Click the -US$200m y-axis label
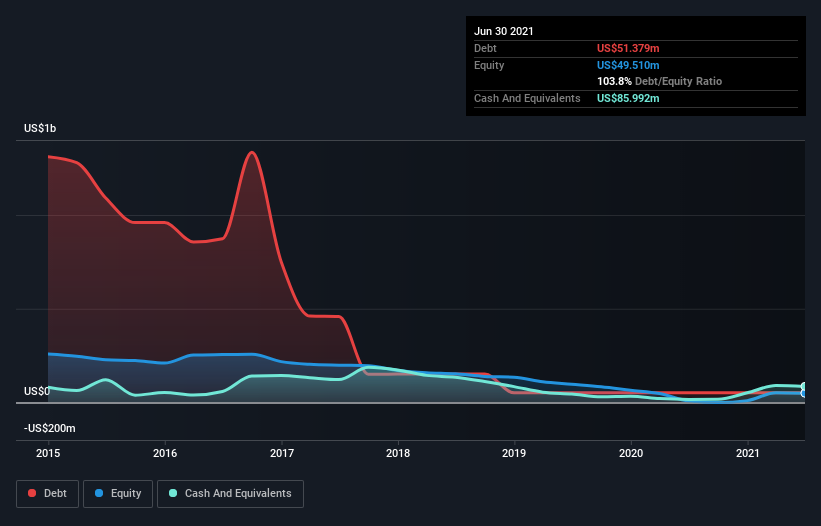This screenshot has height=526, width=821. [50, 428]
